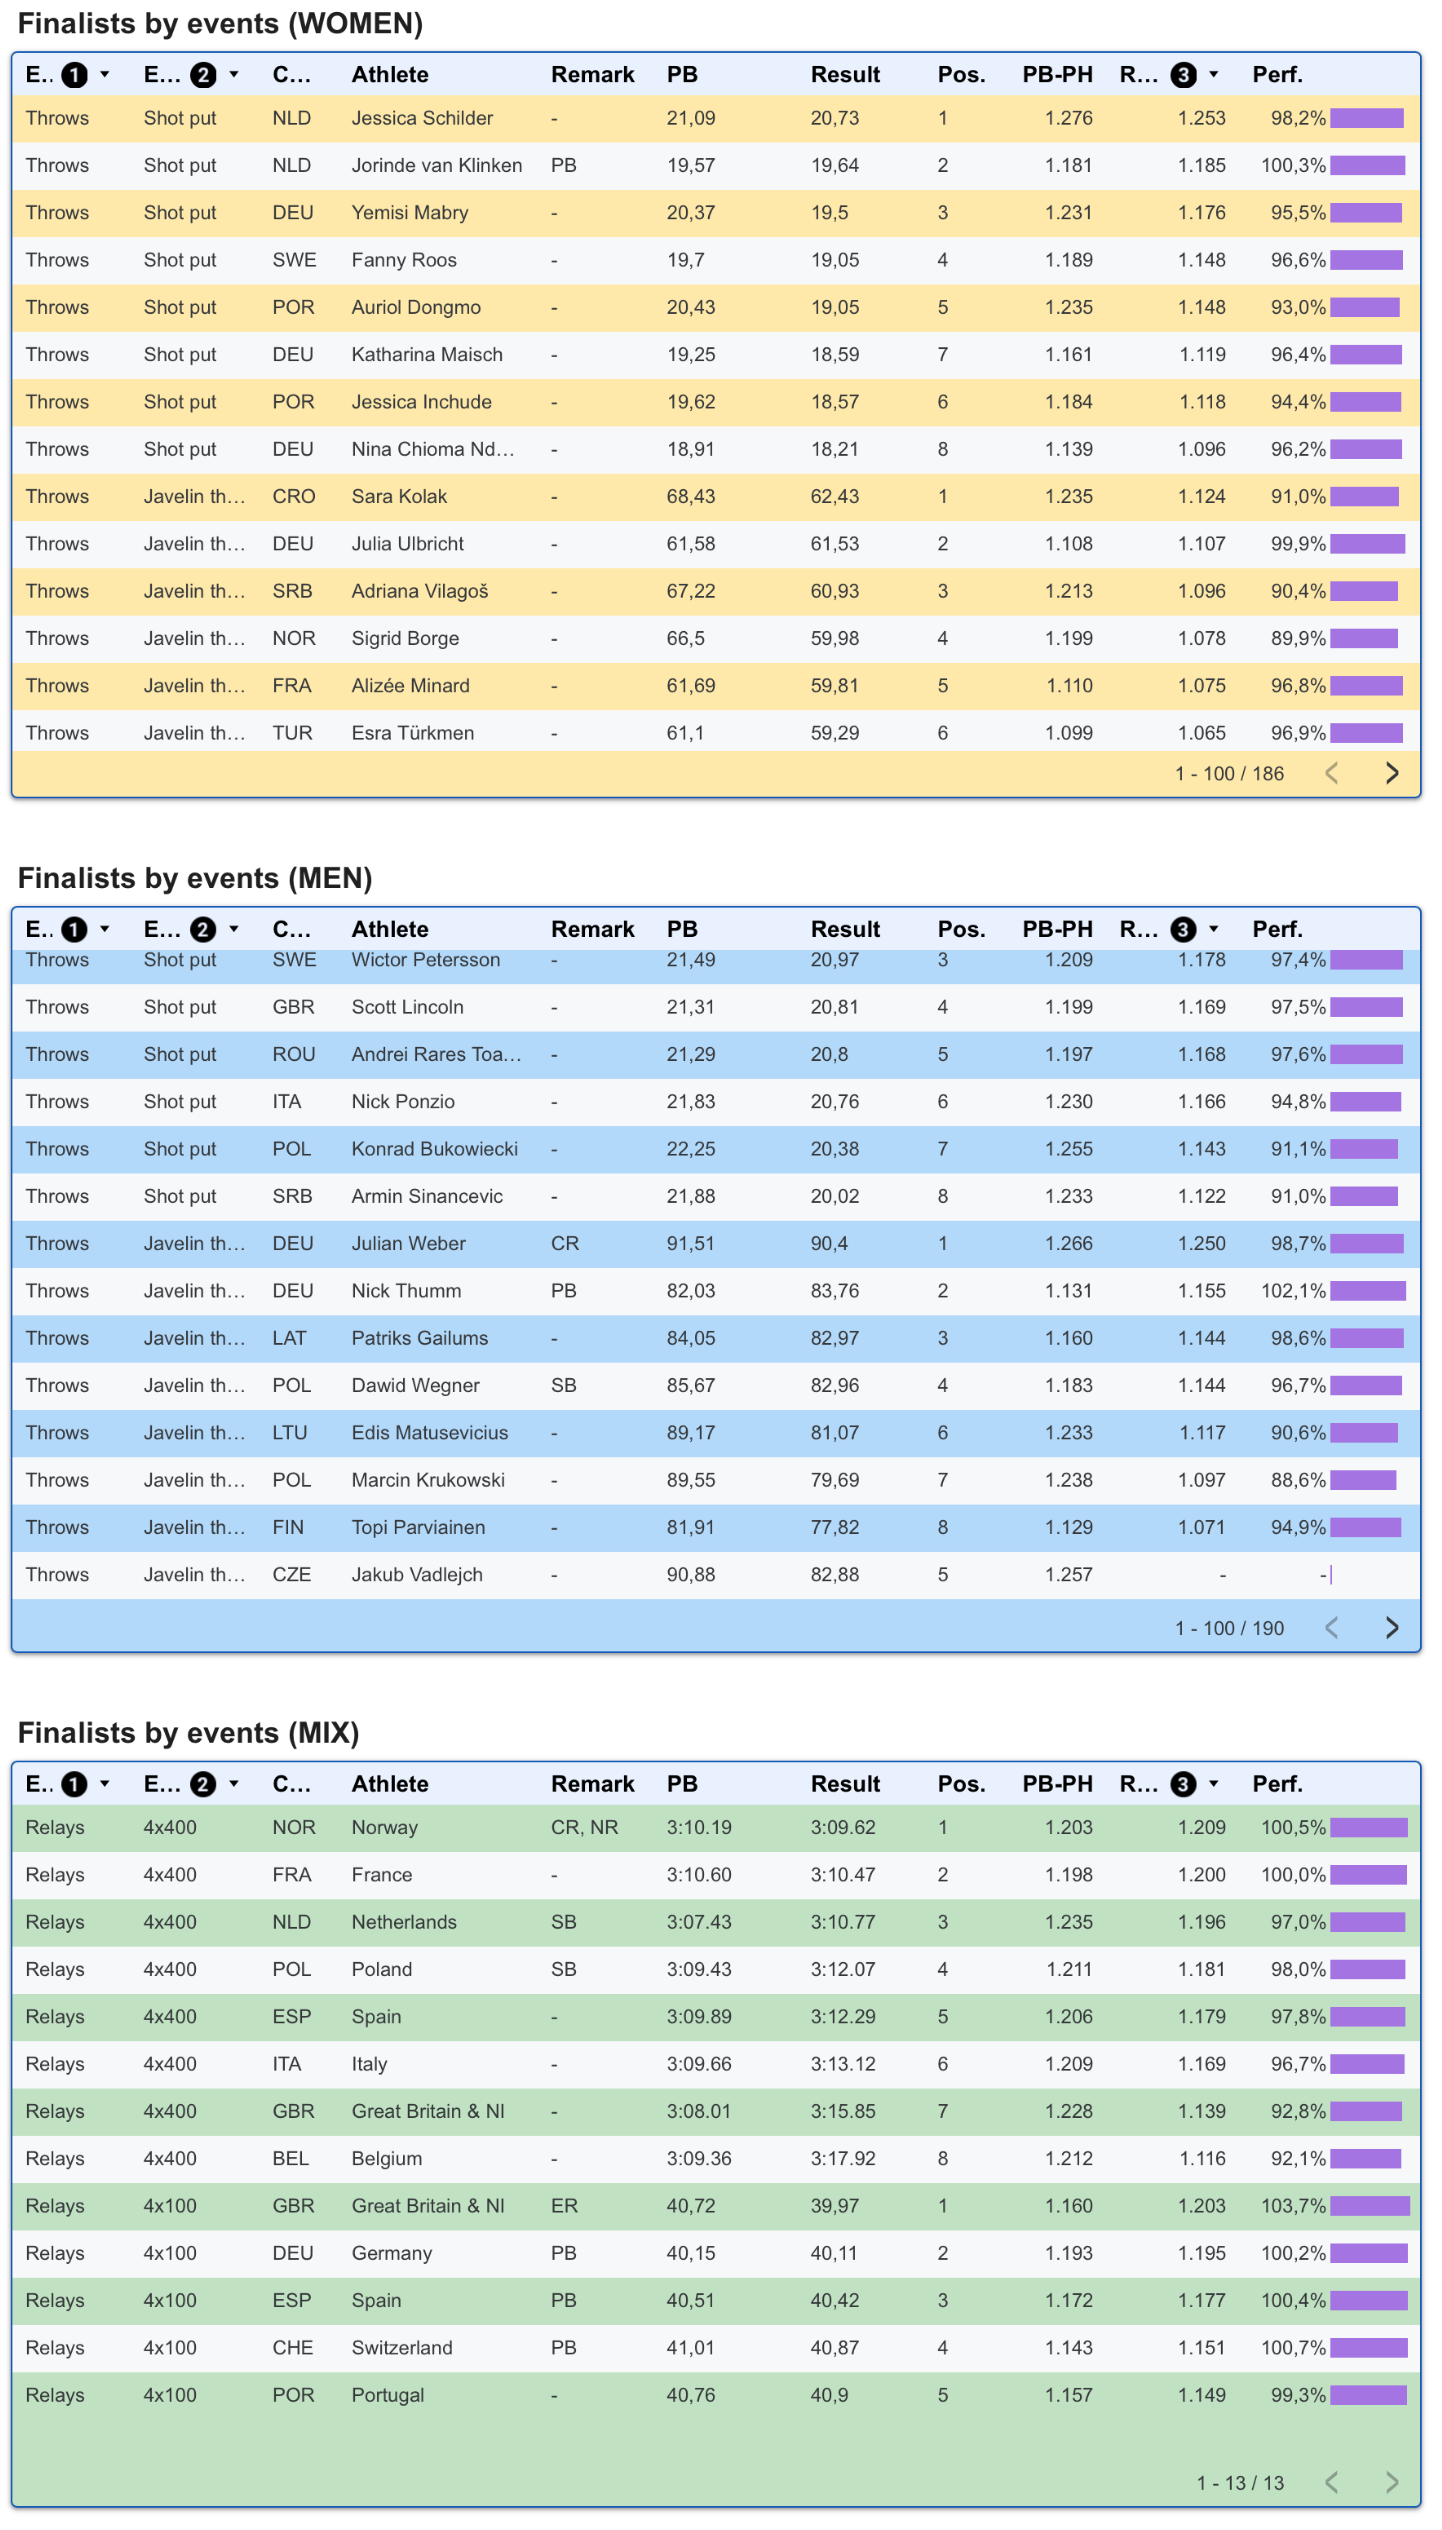This screenshot has height=2530, width=1442.
Task: Click next page arrow in MIX table
Action: click(1392, 2483)
